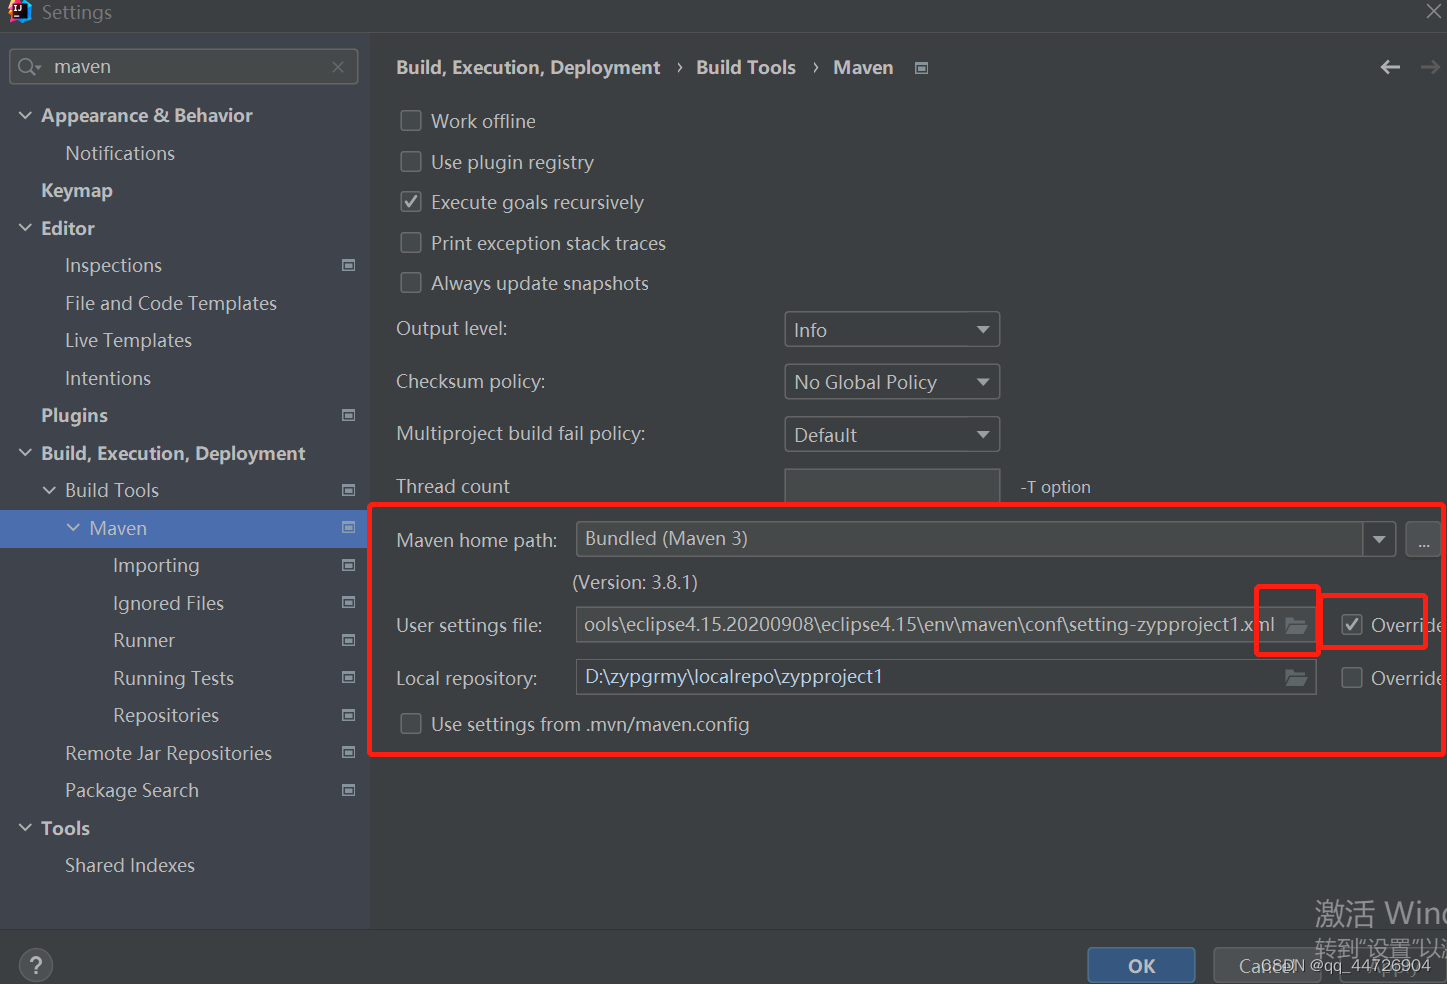This screenshot has width=1447, height=984.
Task: Open Intentions settings page
Action: coord(108,378)
